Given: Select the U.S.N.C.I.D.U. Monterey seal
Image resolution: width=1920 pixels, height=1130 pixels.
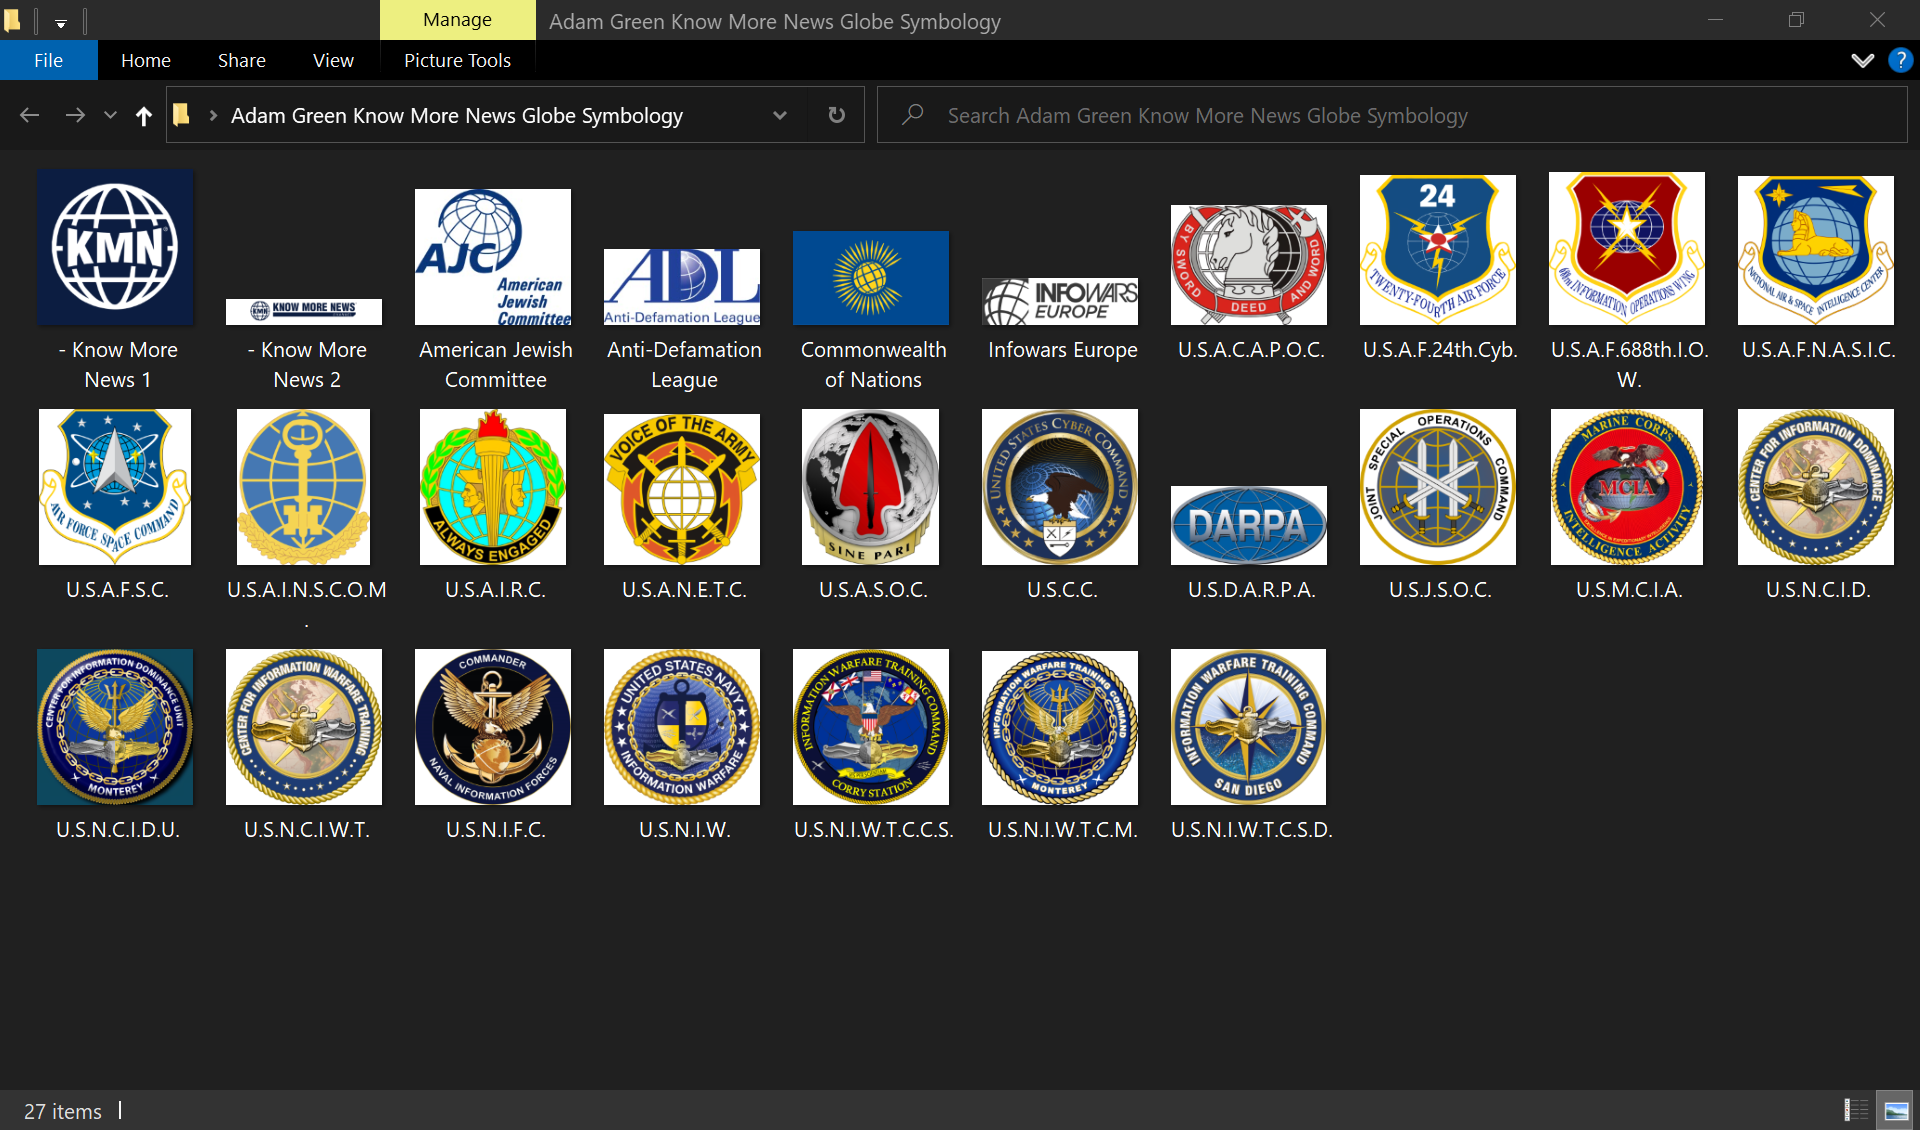Looking at the screenshot, I should coord(115,727).
